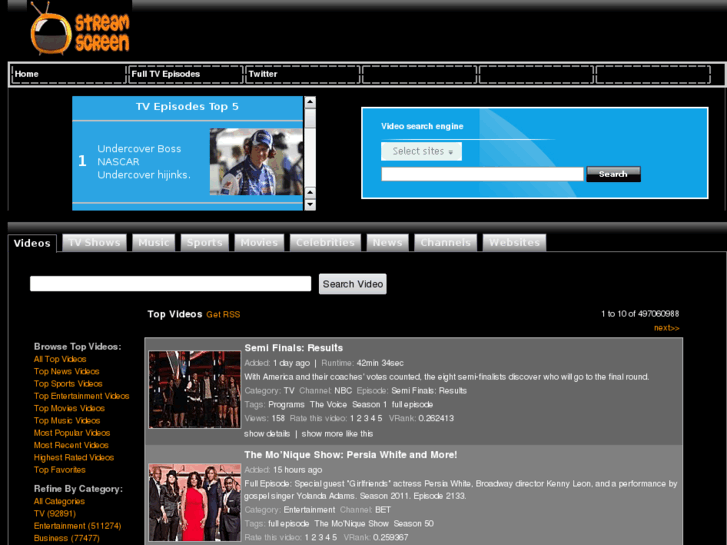
Task: Open the Twitter menu item
Action: point(302,74)
